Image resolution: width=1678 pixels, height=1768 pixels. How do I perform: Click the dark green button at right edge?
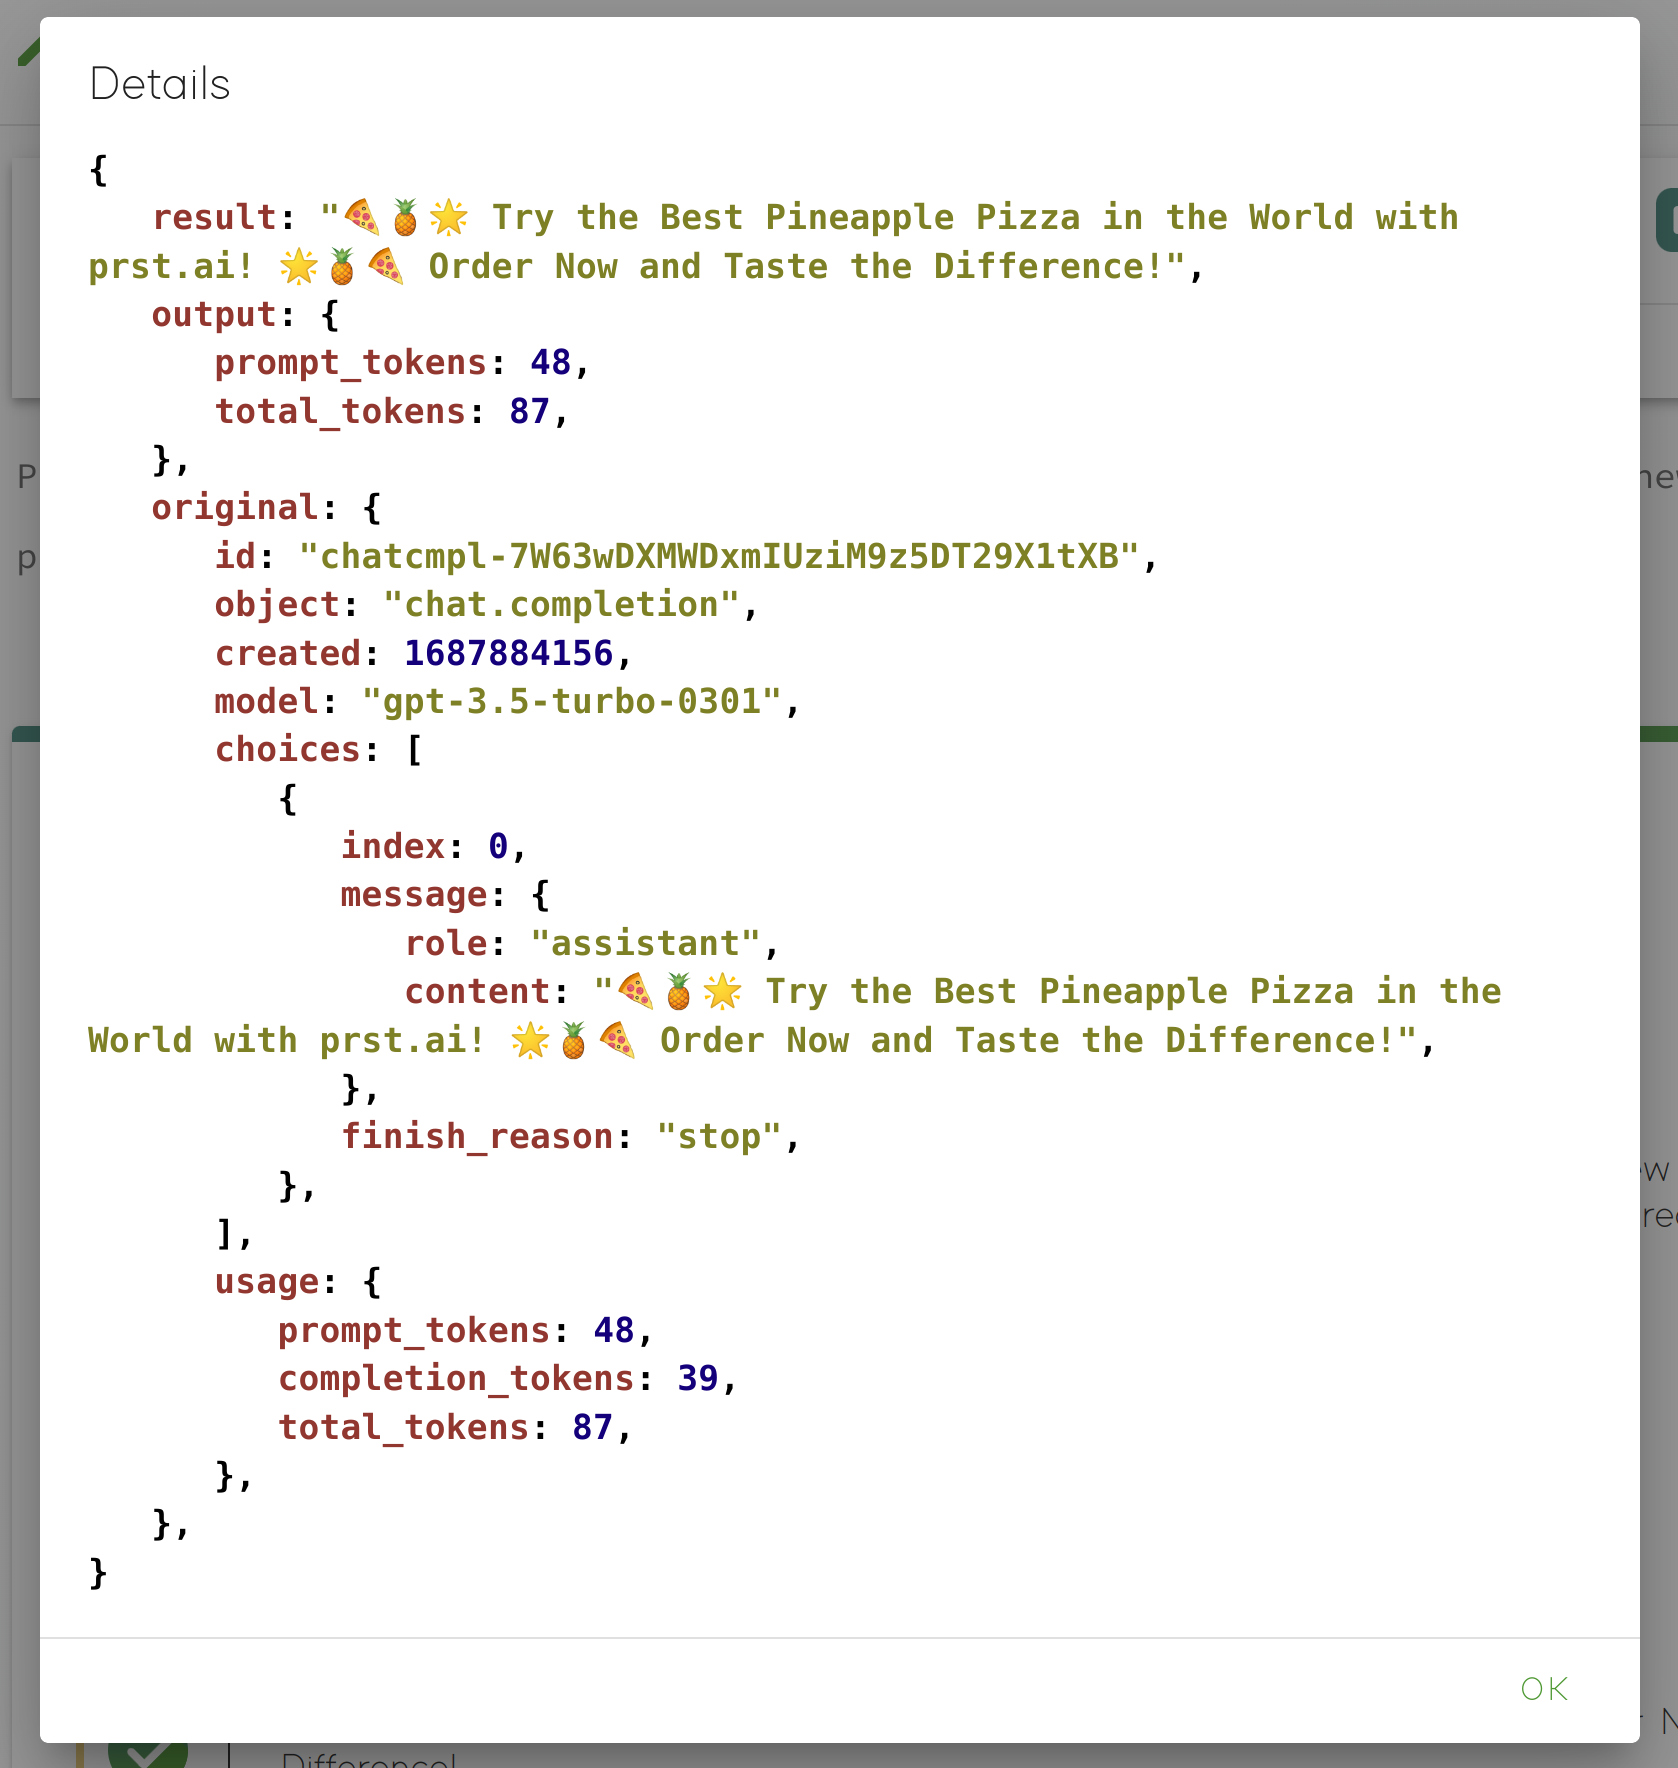(x=1665, y=220)
